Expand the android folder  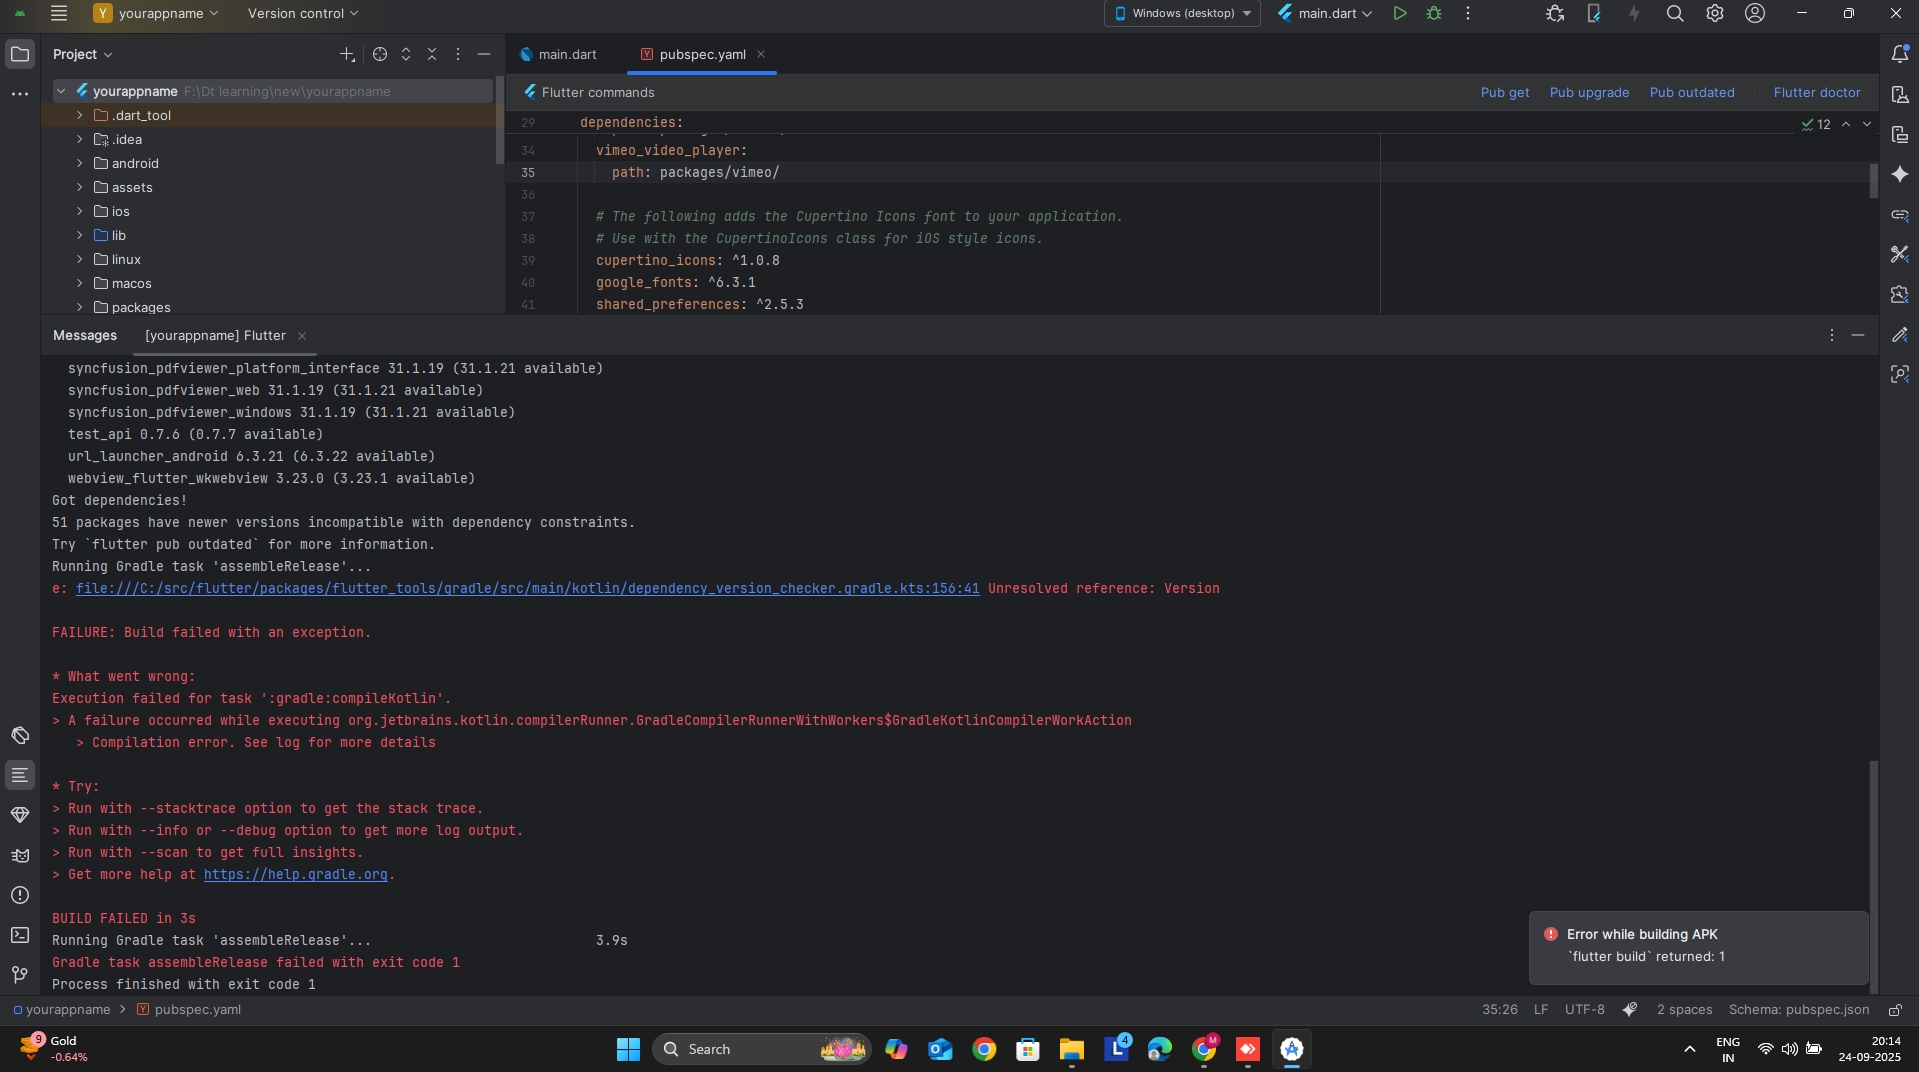80,163
